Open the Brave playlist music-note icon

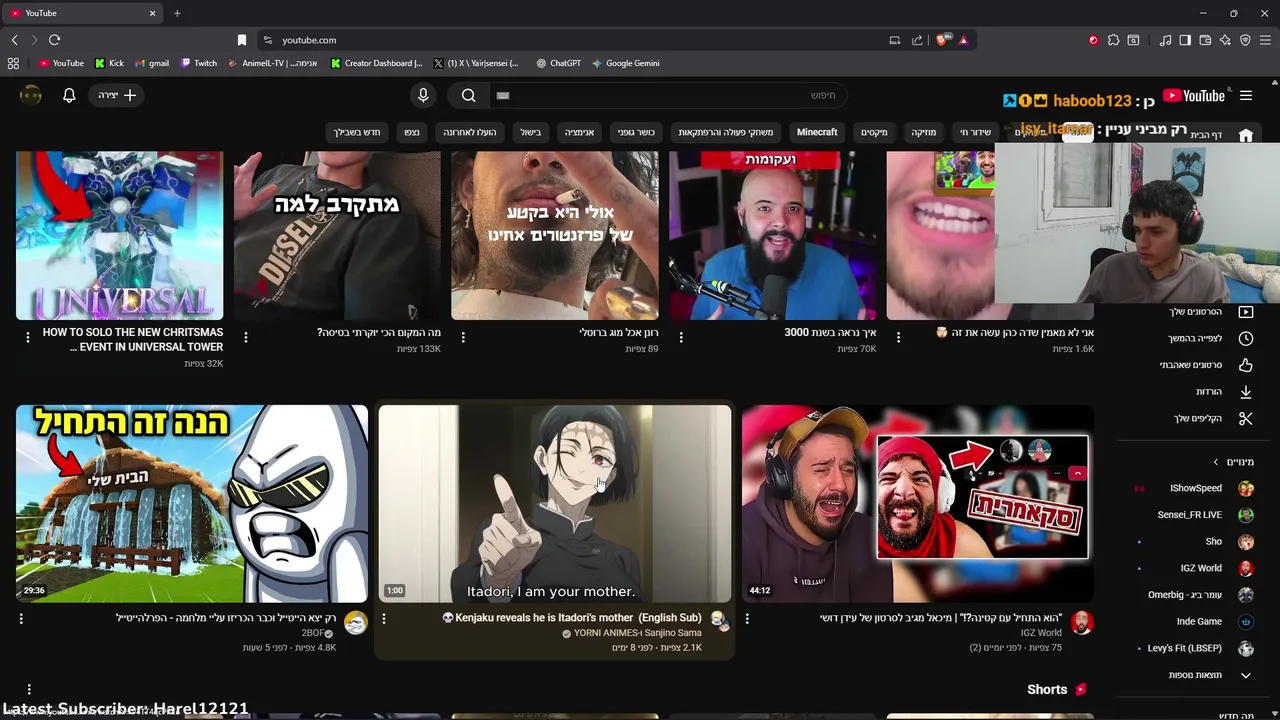tap(1166, 40)
